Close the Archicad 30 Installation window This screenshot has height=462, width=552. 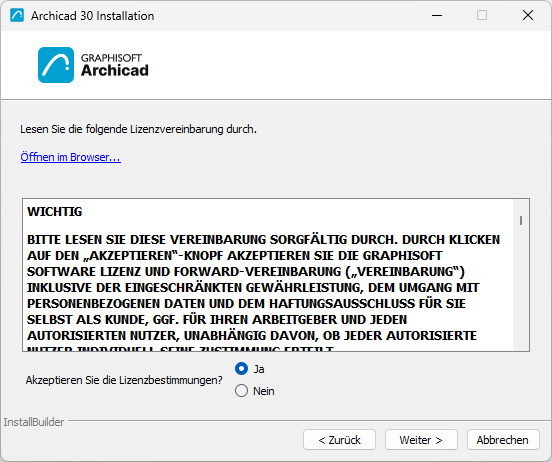(x=528, y=15)
